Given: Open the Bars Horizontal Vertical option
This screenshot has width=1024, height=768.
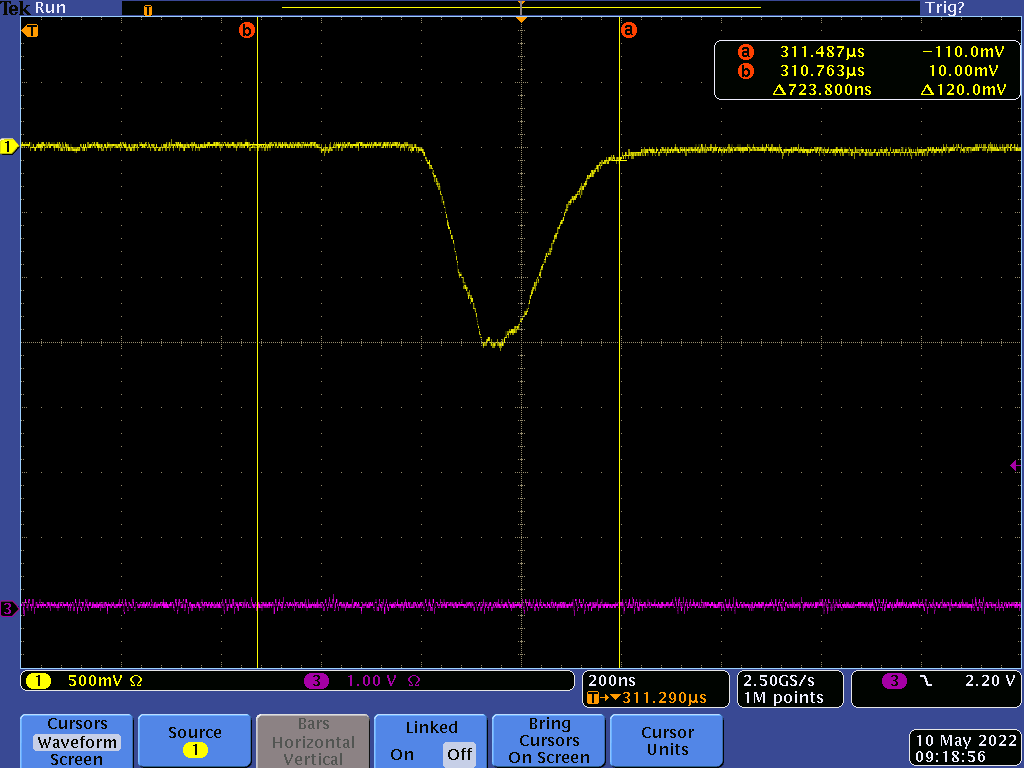Looking at the screenshot, I should [x=313, y=741].
